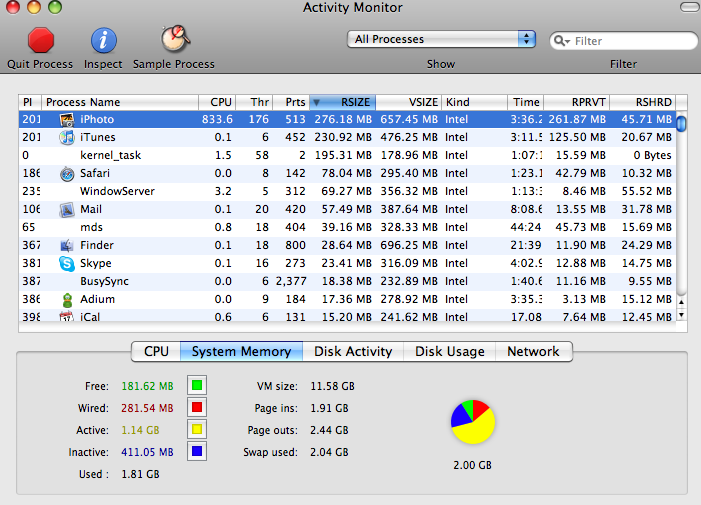The height and width of the screenshot is (505, 701).
Task: Click the Free memory value 181.62 MB
Action: point(147,386)
